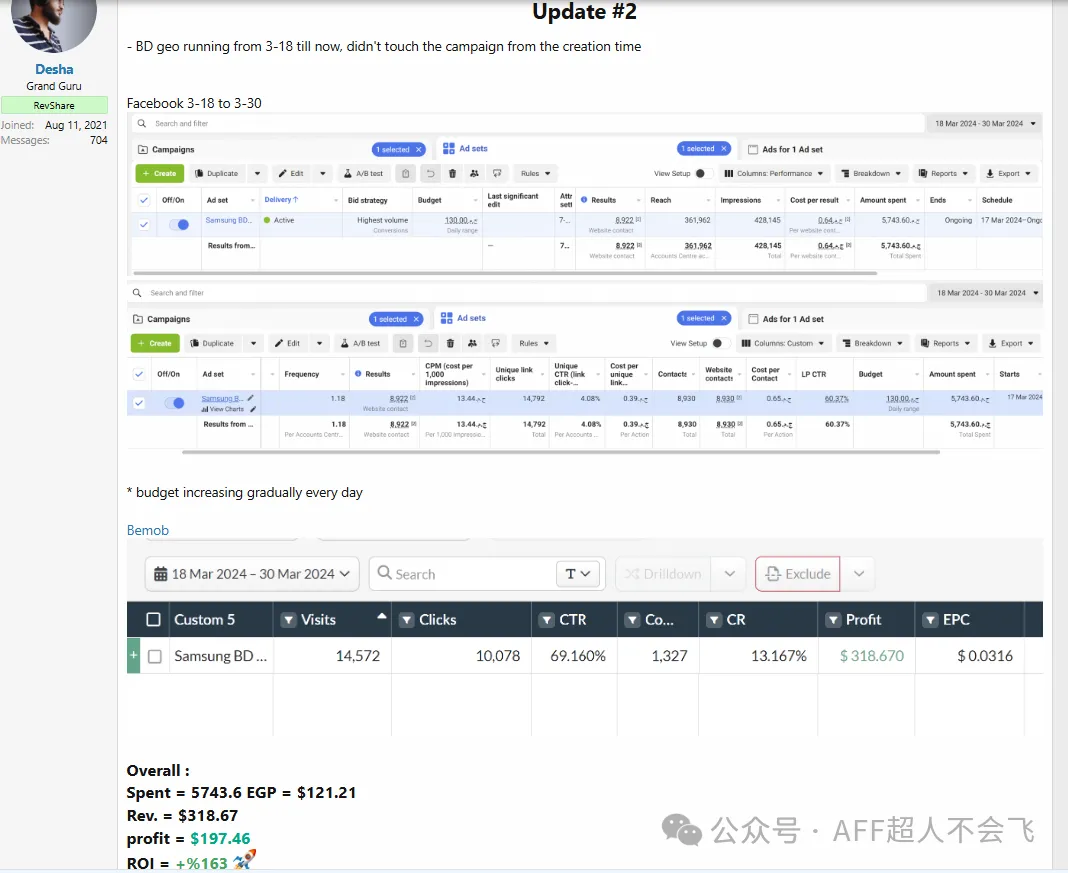Open the T dropdown in Bemob search
The height and width of the screenshot is (873, 1068).
click(x=578, y=574)
